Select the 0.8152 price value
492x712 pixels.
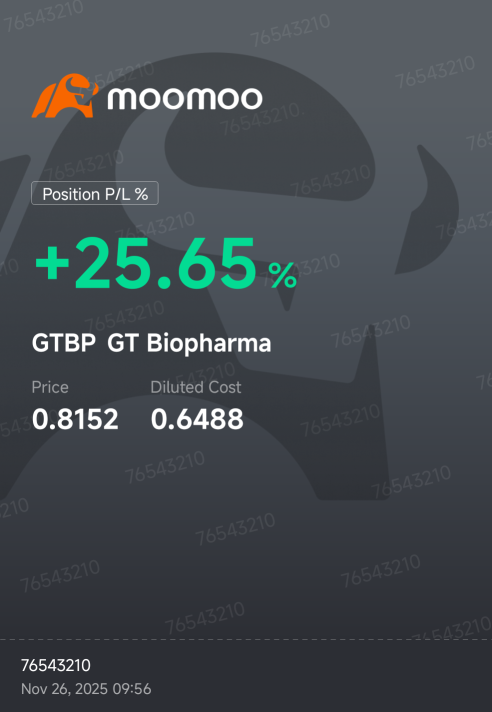pyautogui.click(x=75, y=419)
